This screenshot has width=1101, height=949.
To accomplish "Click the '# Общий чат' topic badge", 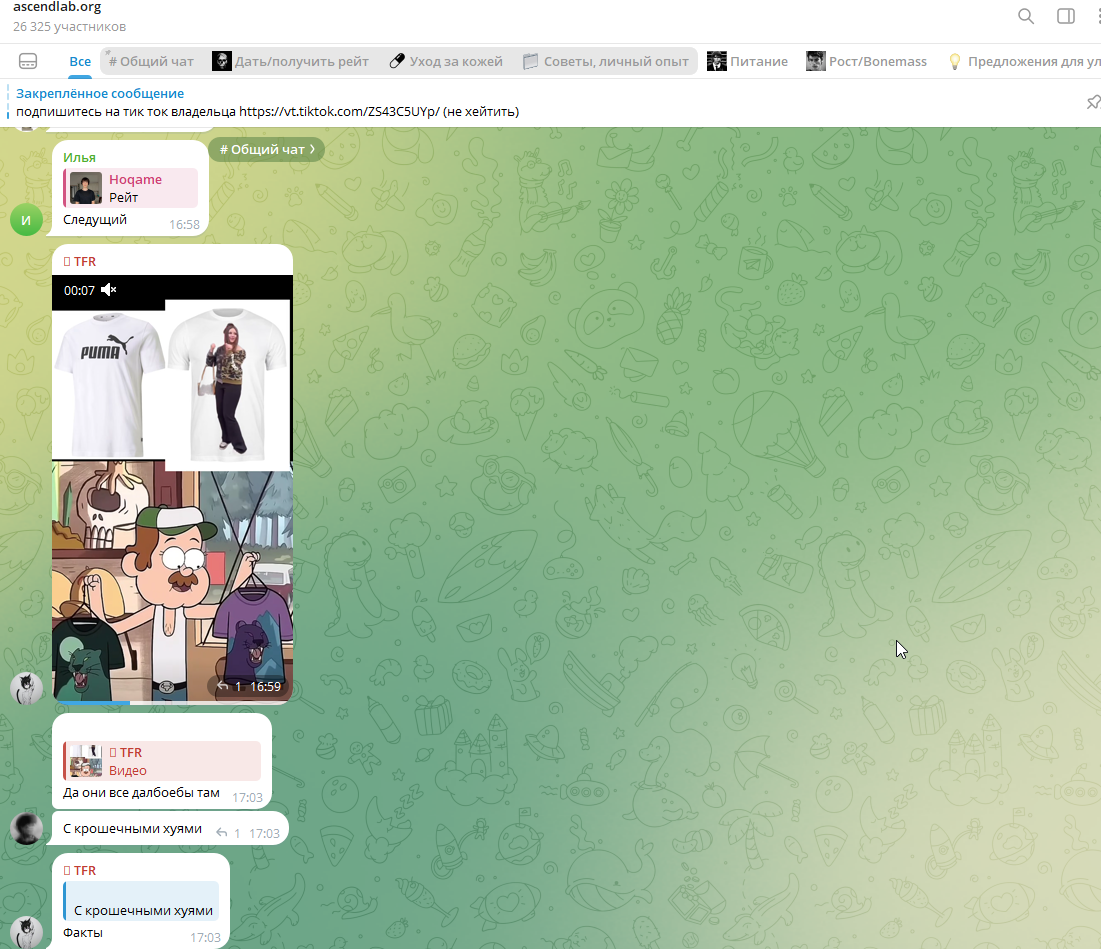I will [267, 150].
